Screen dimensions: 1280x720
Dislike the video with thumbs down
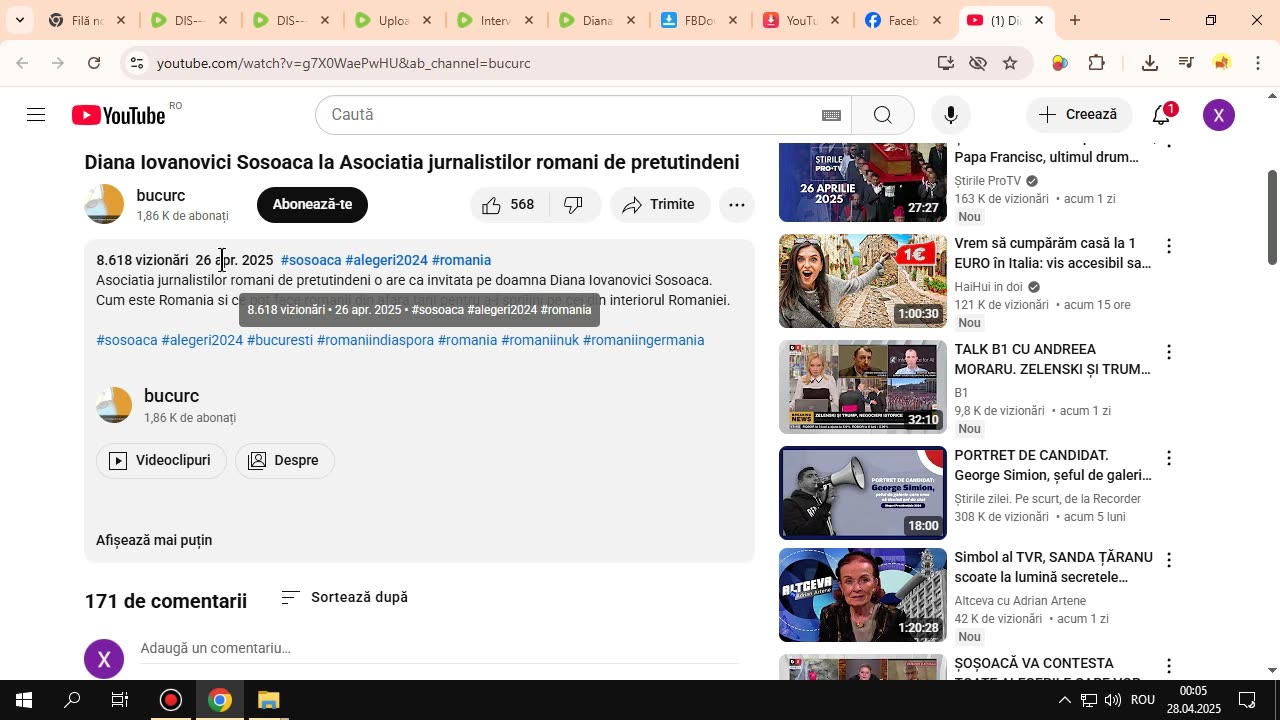(574, 205)
